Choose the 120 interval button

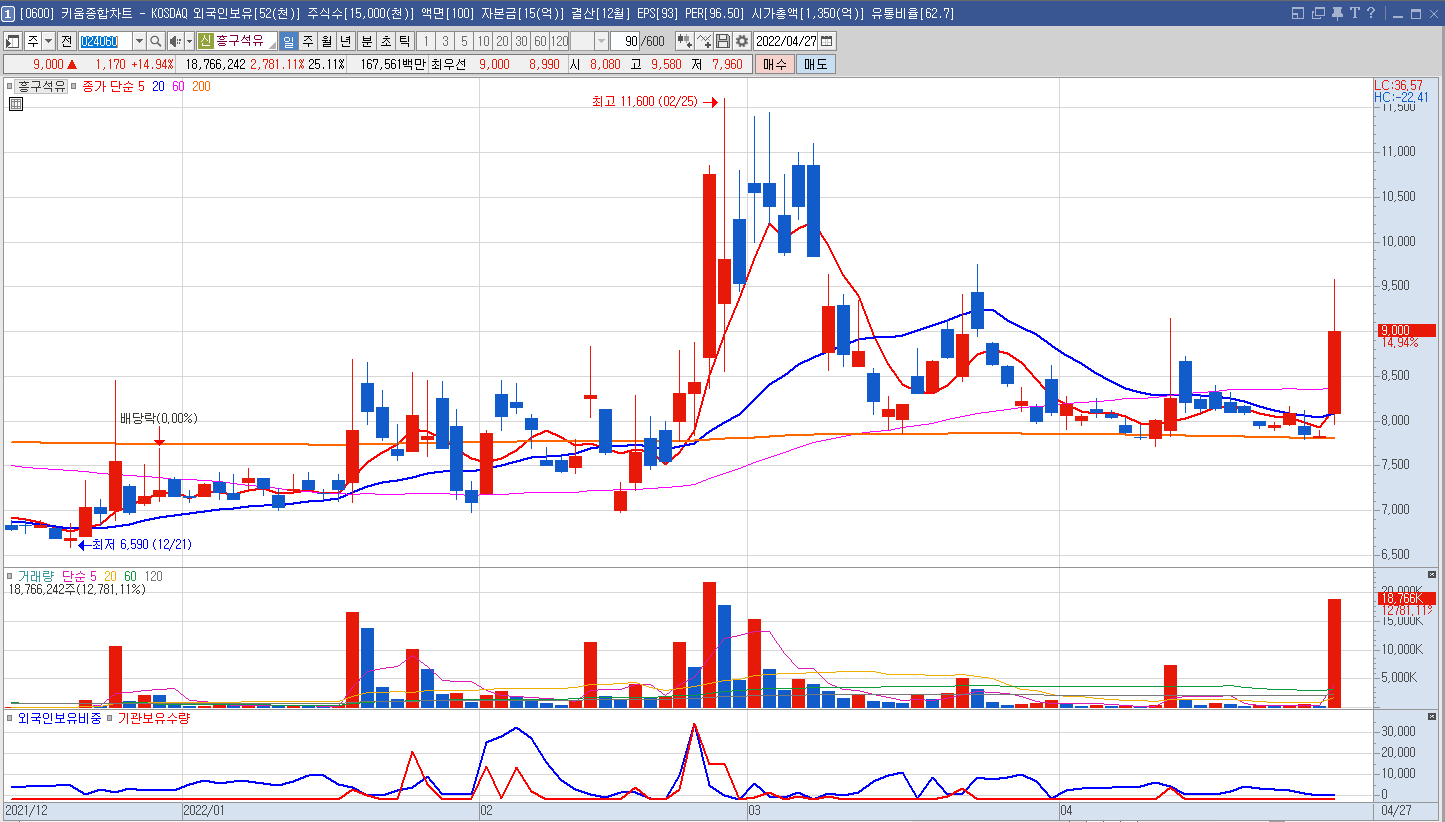(559, 41)
